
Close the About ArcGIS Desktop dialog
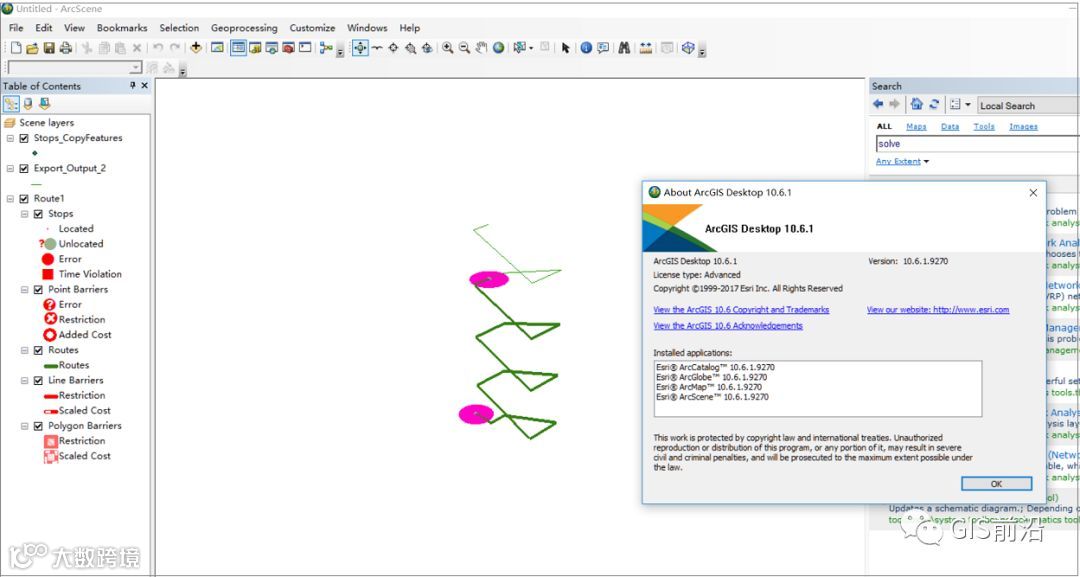[1032, 193]
